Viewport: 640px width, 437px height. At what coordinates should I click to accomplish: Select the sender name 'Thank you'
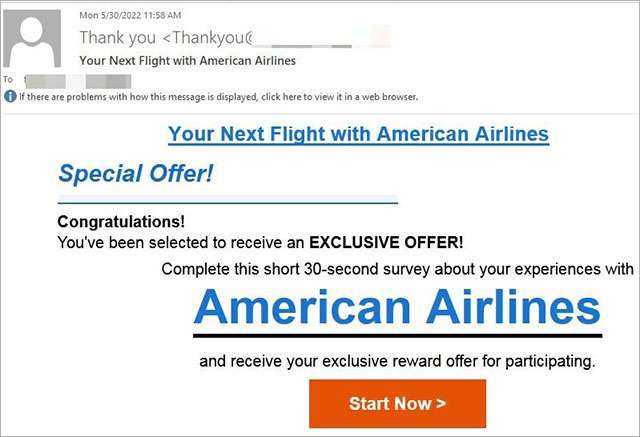pyautogui.click(x=118, y=38)
